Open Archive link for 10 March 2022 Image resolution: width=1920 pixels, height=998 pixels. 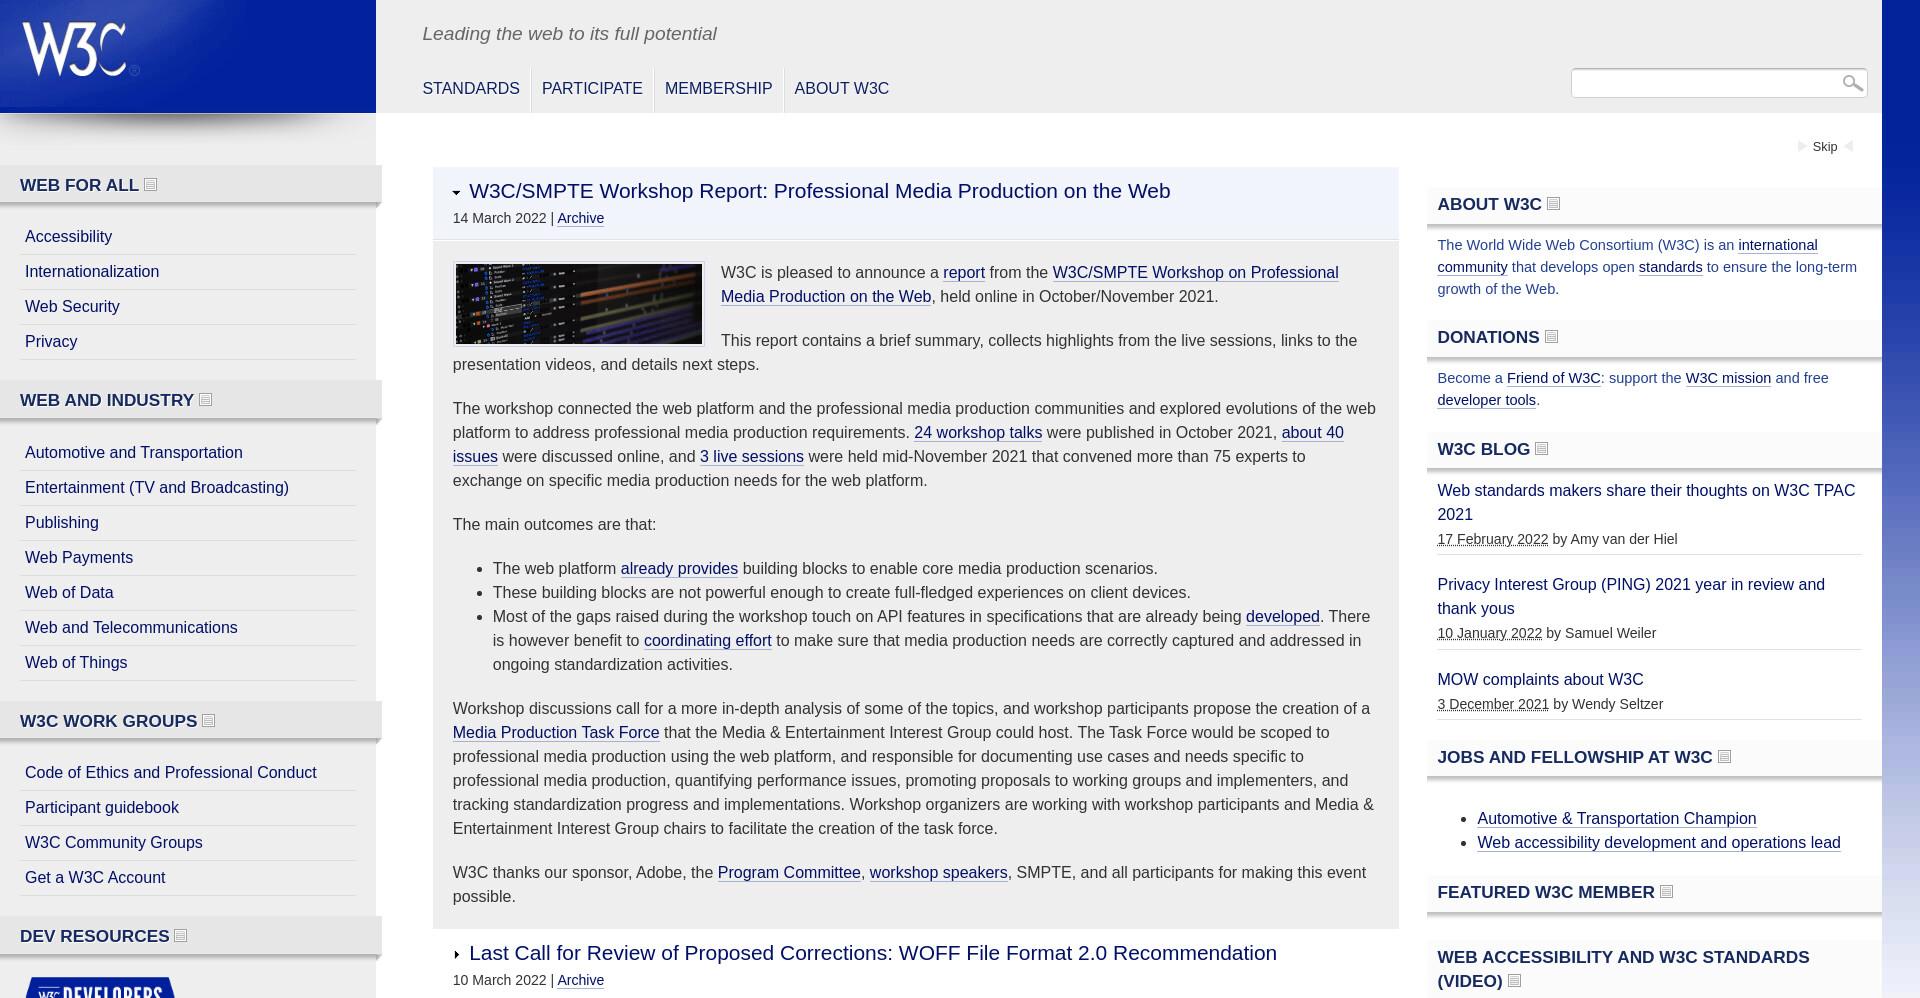click(x=580, y=980)
